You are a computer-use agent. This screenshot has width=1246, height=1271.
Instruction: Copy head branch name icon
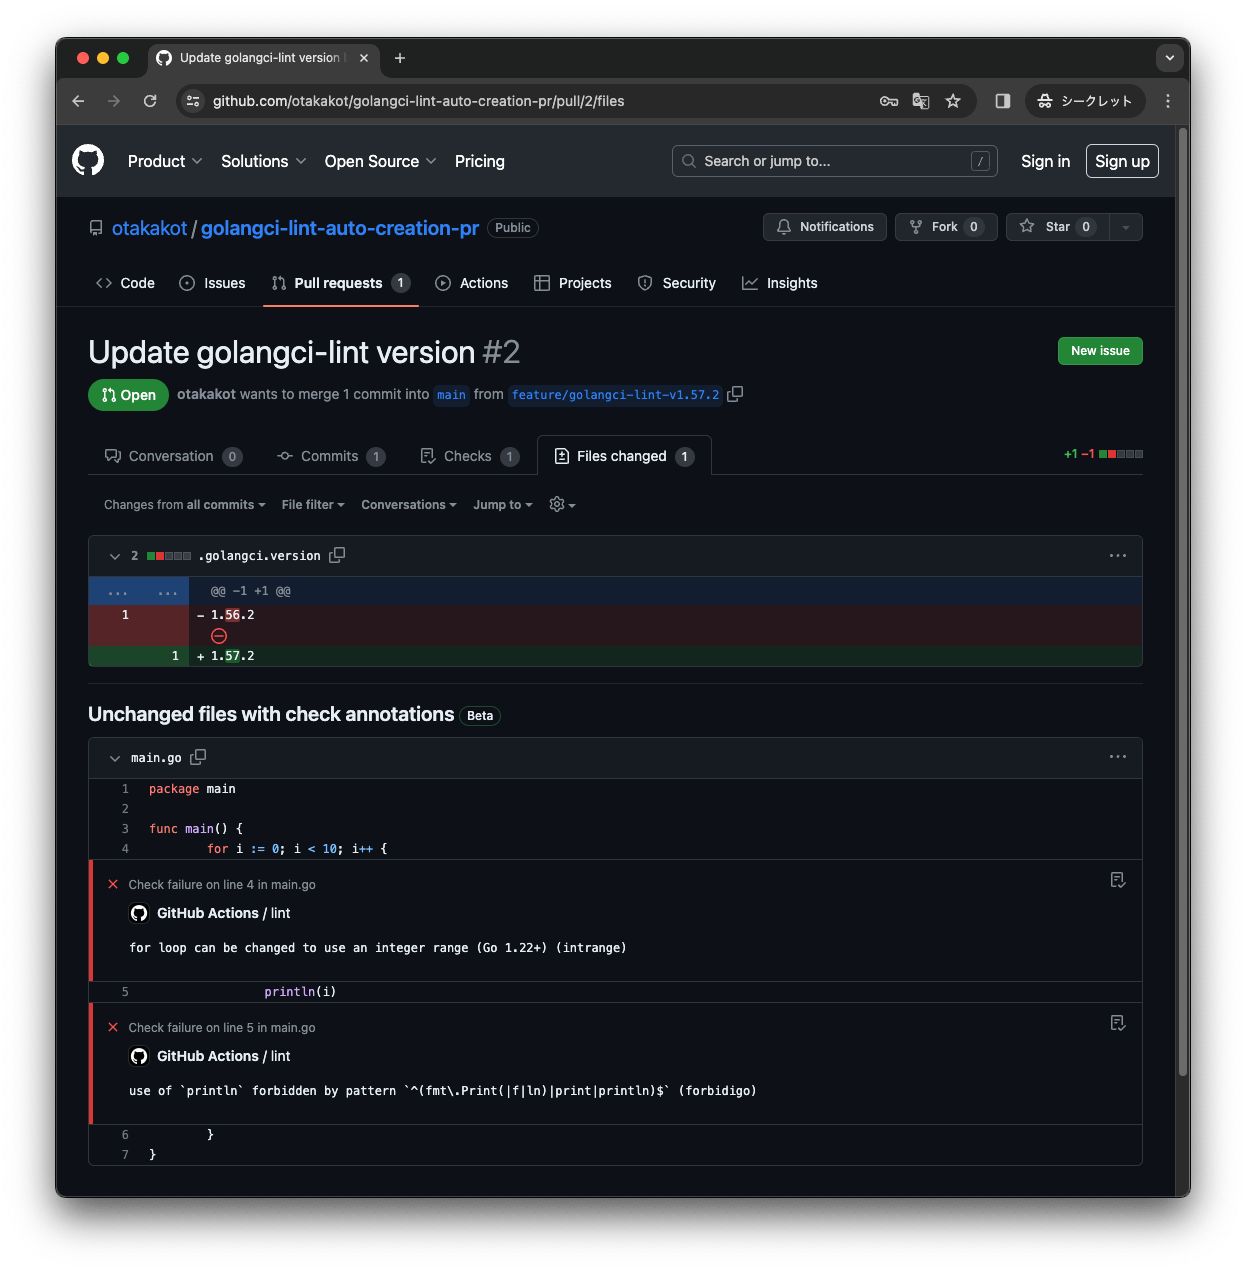point(735,394)
